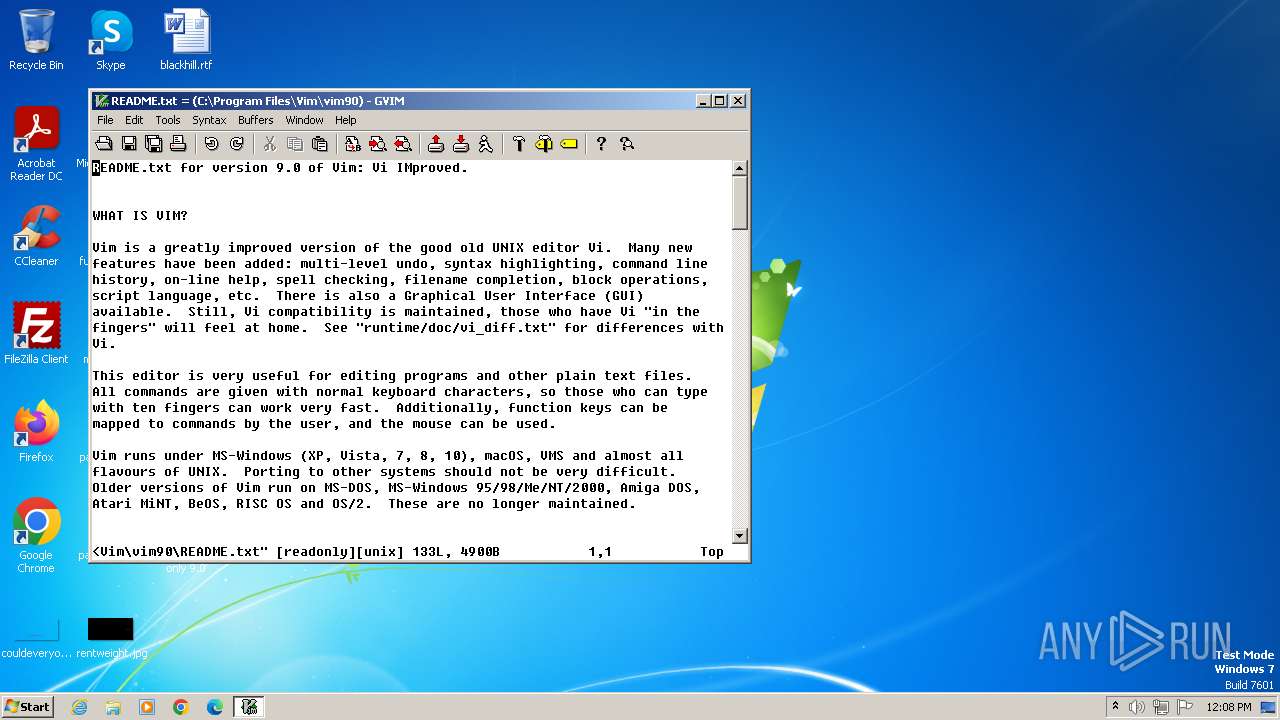Click the Acrobat Reader DC desktop icon

(x=36, y=145)
